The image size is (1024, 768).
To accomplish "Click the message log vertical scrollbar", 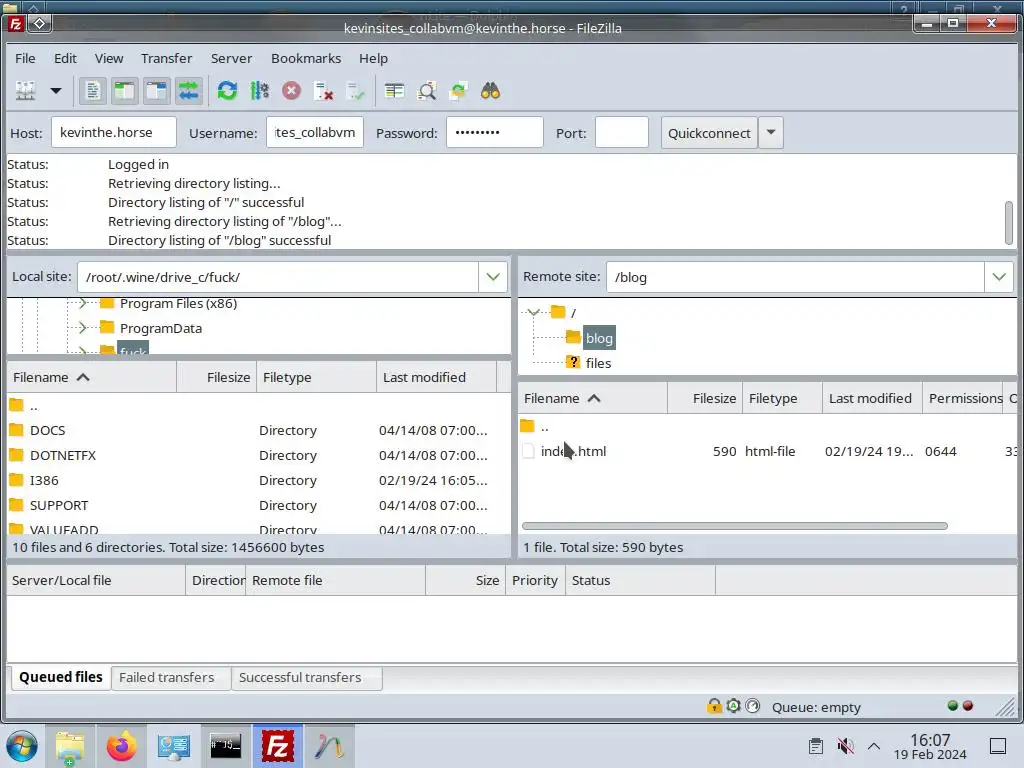I will pyautogui.click(x=1009, y=222).
